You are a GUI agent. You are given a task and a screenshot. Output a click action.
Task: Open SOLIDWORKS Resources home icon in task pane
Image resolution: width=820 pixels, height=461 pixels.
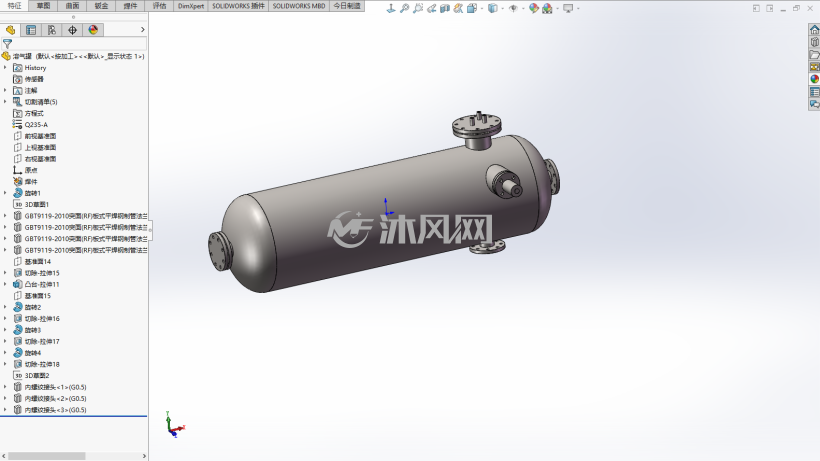pyautogui.click(x=814, y=30)
